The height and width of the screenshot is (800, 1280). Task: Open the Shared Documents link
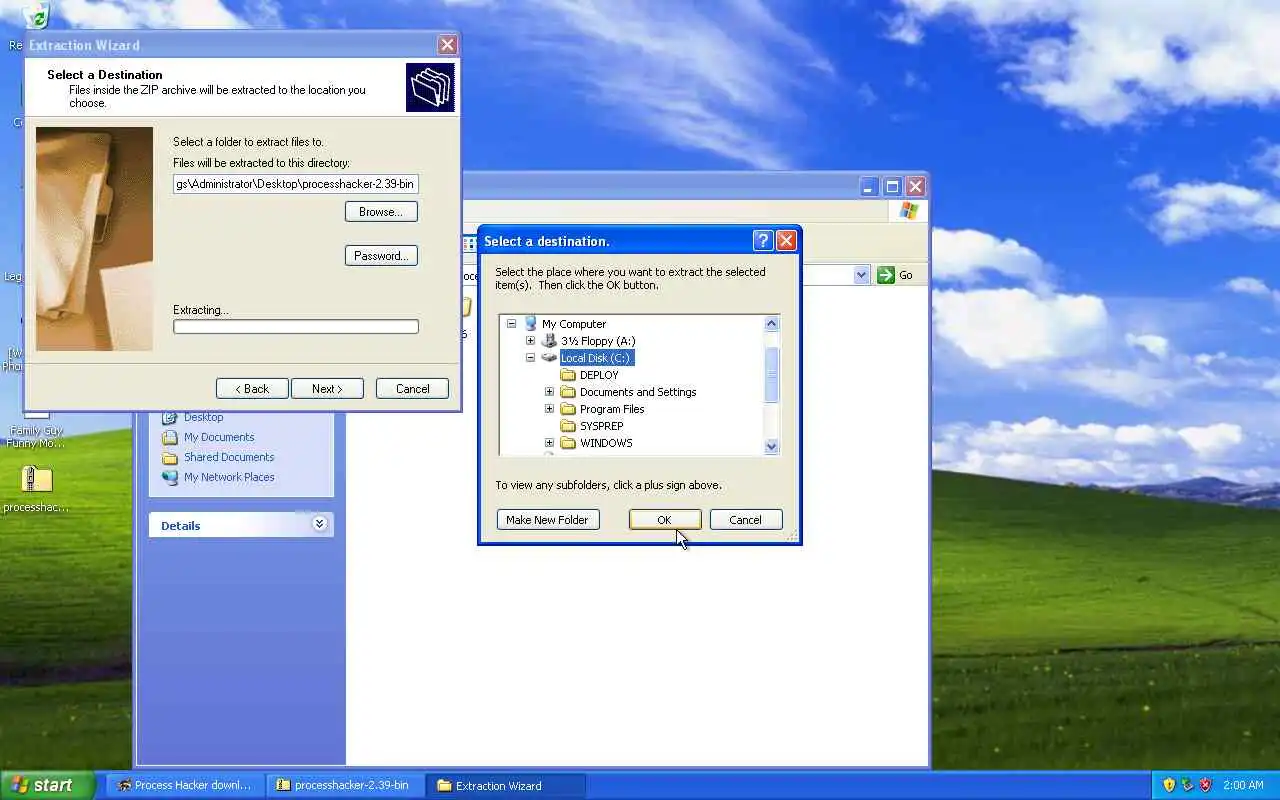click(x=229, y=457)
